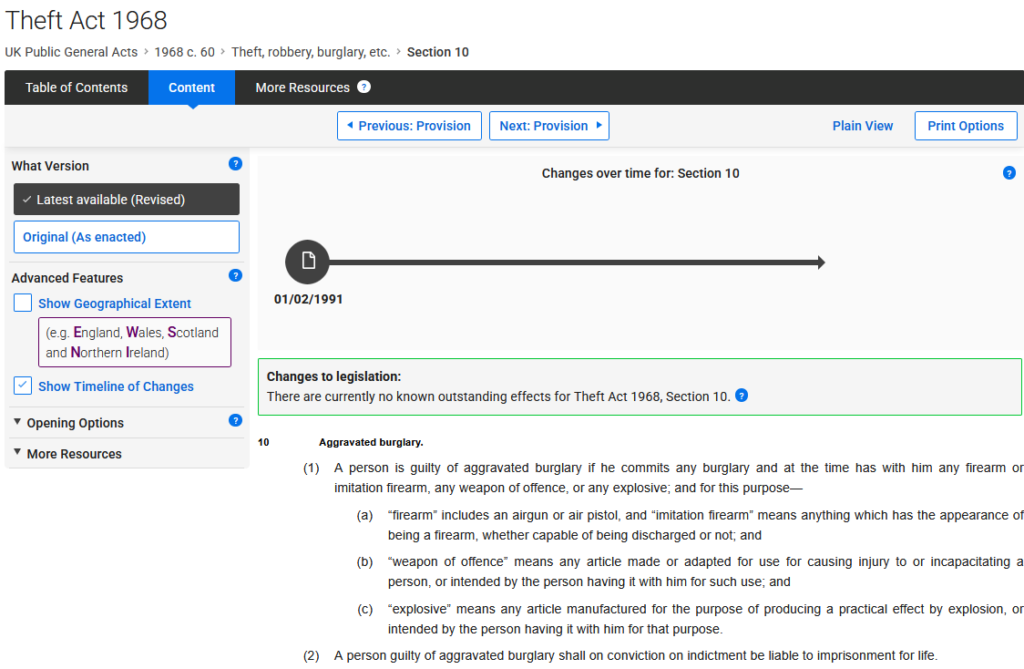Open UK Public General Acts breadcrumb

coord(71,52)
